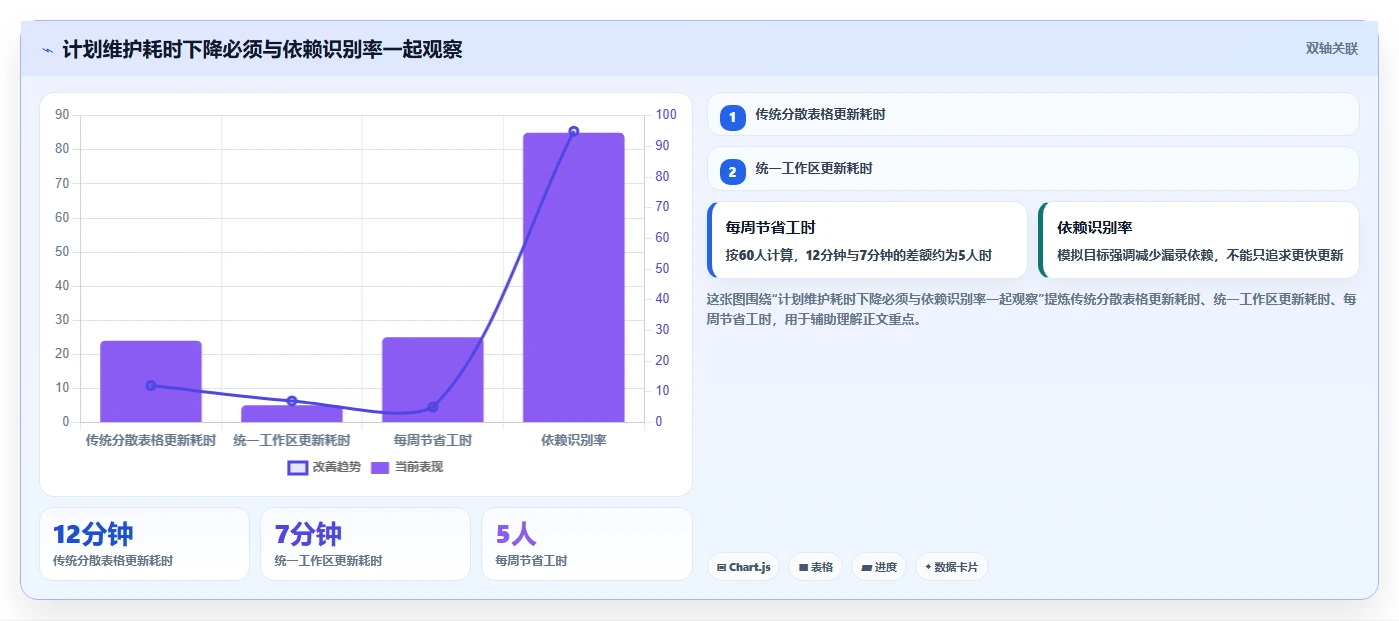Open list item 传统分散表格更新耗时
Image resolution: width=1399 pixels, height=621 pixels.
coord(1033,114)
